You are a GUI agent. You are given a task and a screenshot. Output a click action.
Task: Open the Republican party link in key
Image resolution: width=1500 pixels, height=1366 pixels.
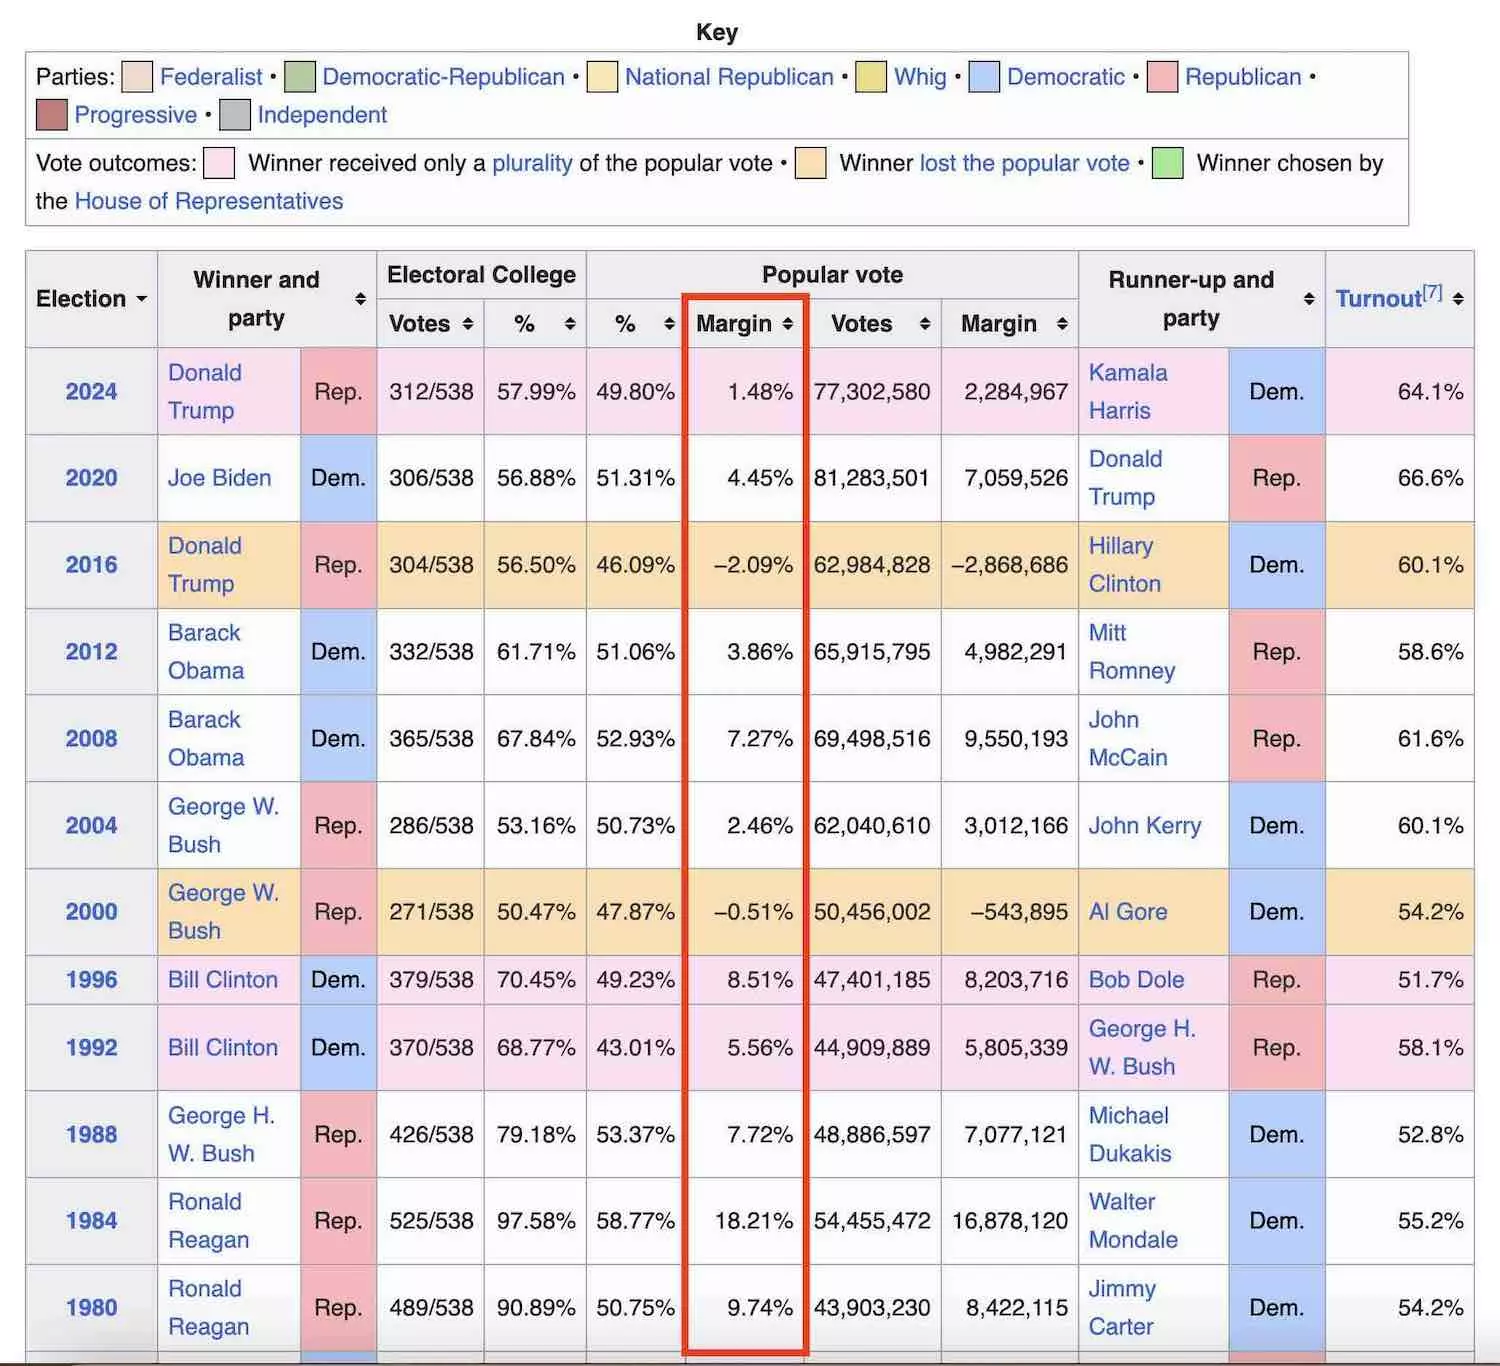[1243, 77]
